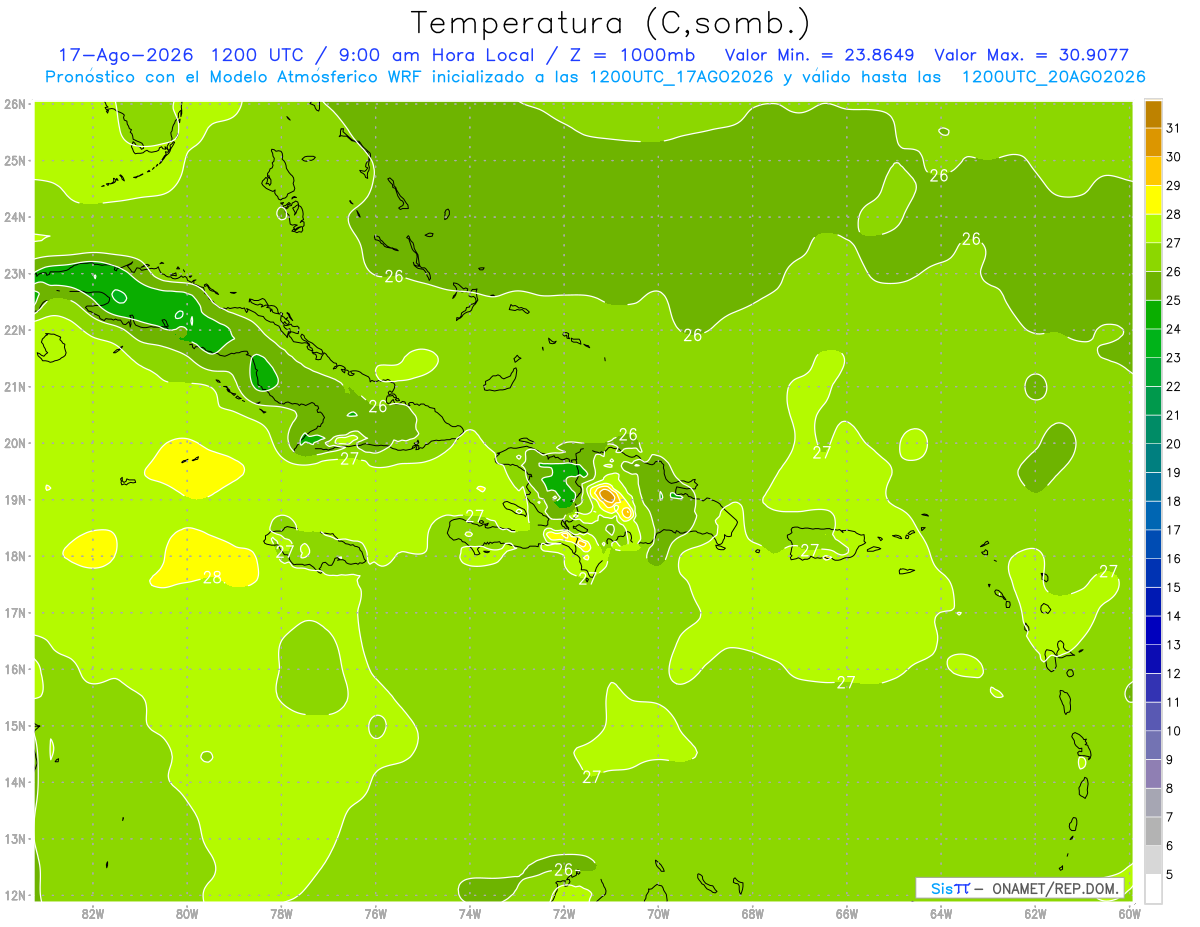Click the longitude label "70W"

click(x=658, y=913)
